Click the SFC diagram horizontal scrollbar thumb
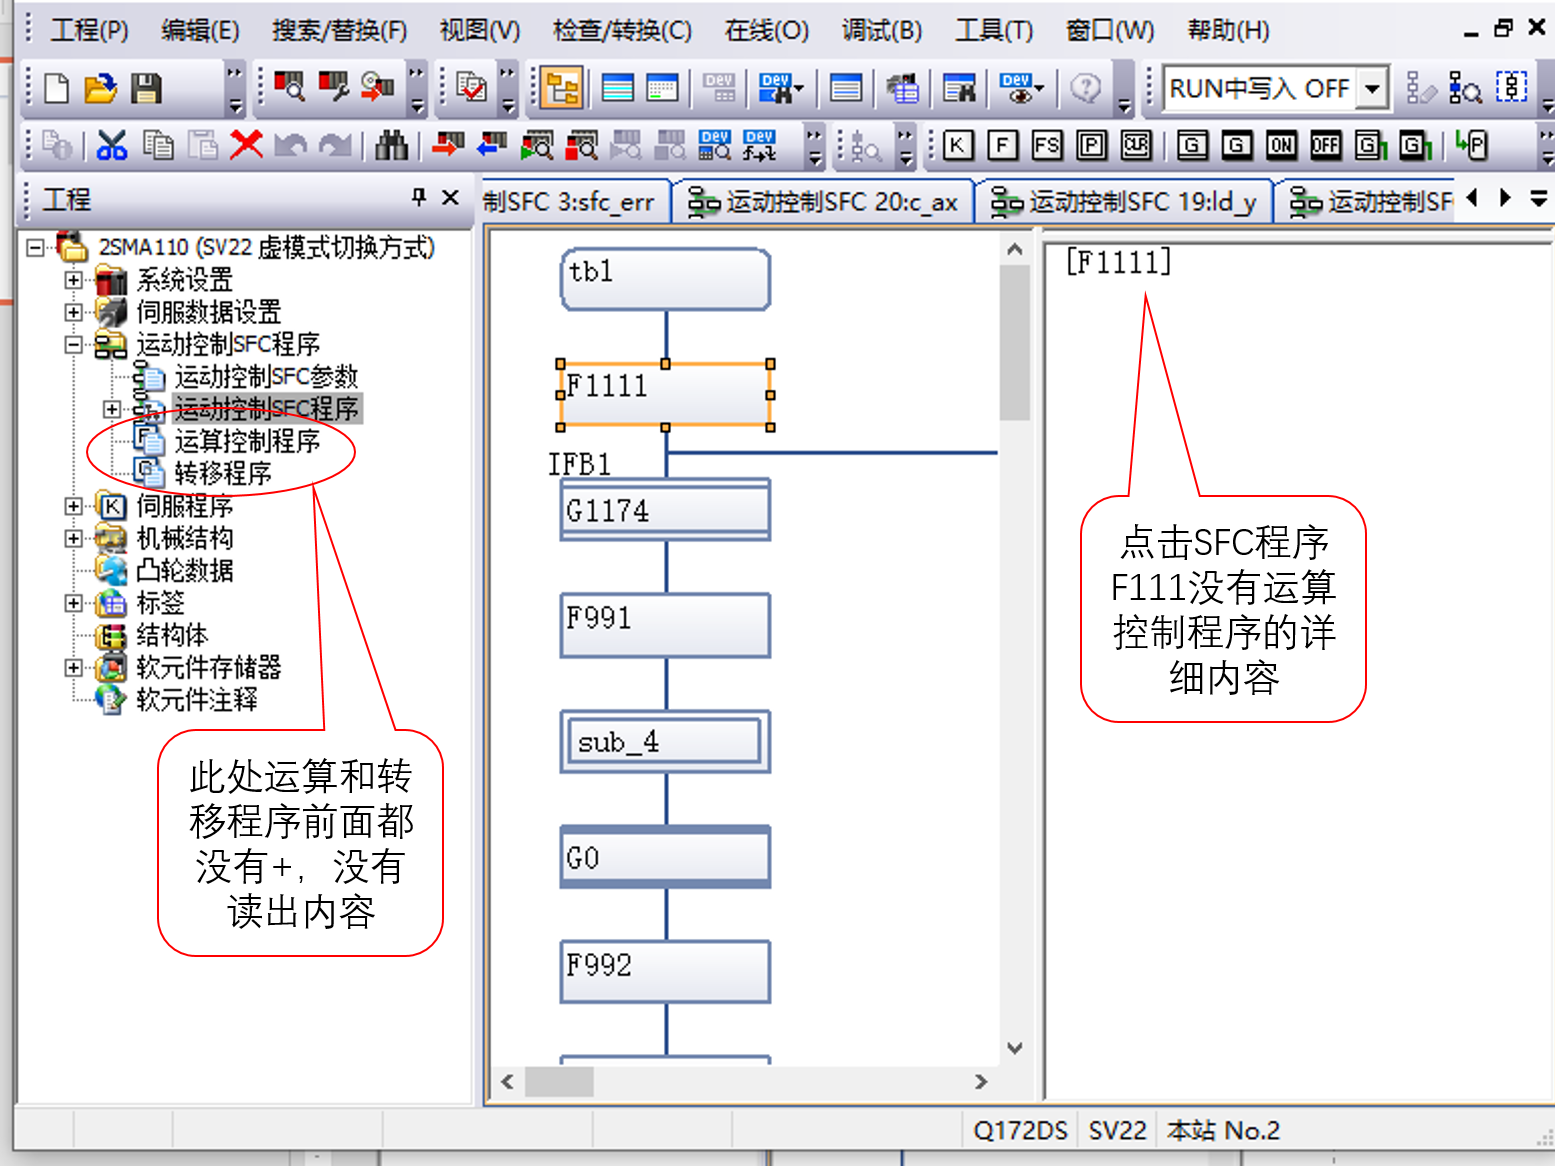1555x1166 pixels. [x=559, y=1081]
